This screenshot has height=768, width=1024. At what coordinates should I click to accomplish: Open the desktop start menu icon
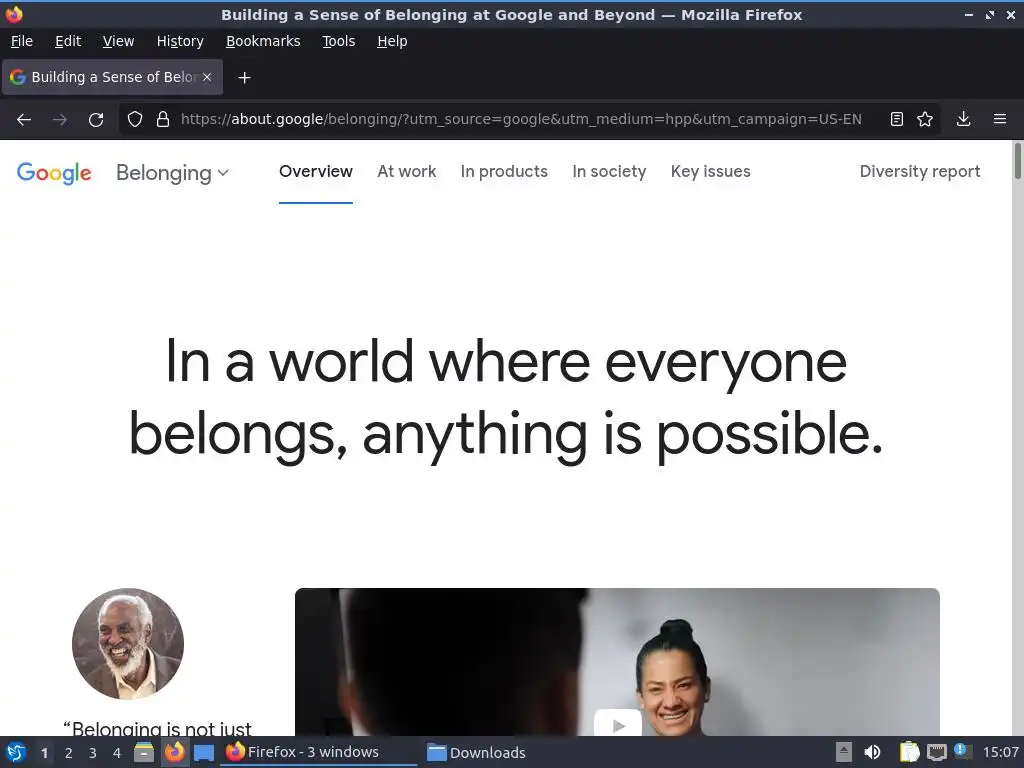[x=16, y=752]
